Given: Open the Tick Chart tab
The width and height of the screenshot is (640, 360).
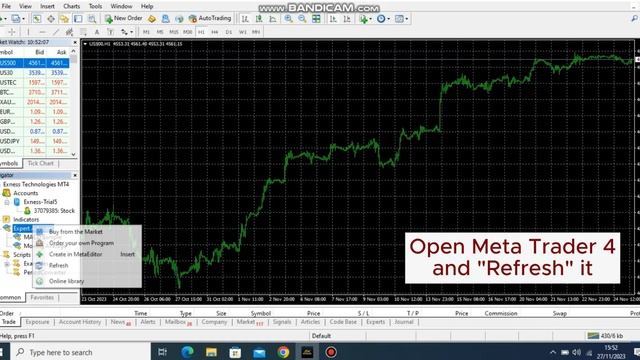Looking at the screenshot, I should [x=40, y=163].
